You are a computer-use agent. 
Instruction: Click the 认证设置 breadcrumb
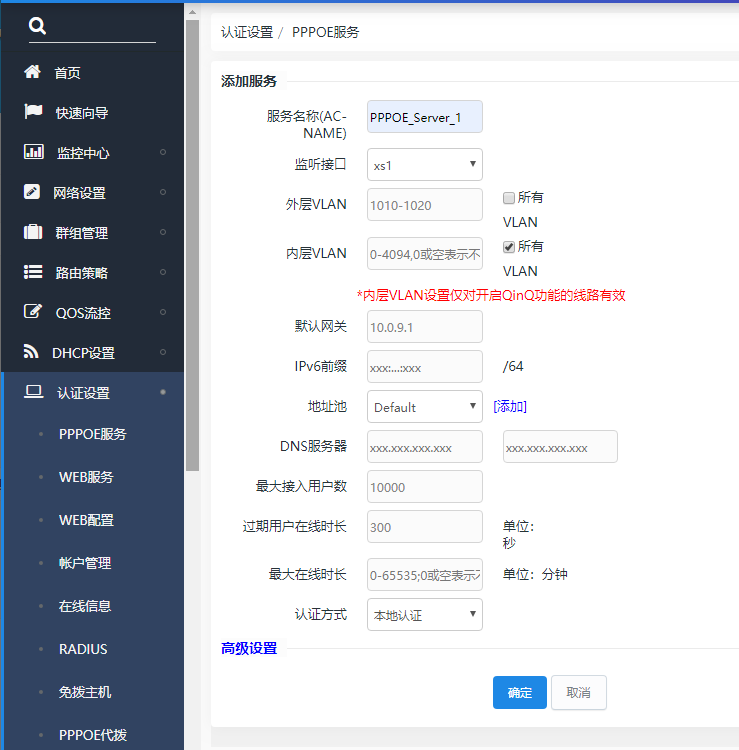[x=247, y=32]
